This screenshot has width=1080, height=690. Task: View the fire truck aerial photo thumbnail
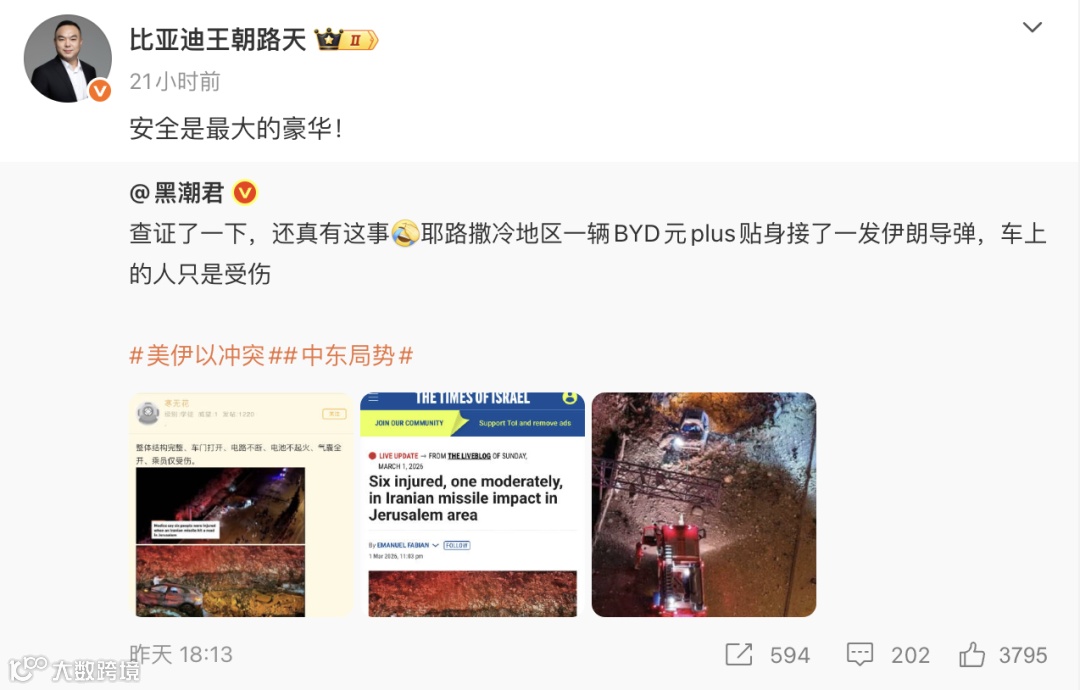[x=704, y=505]
